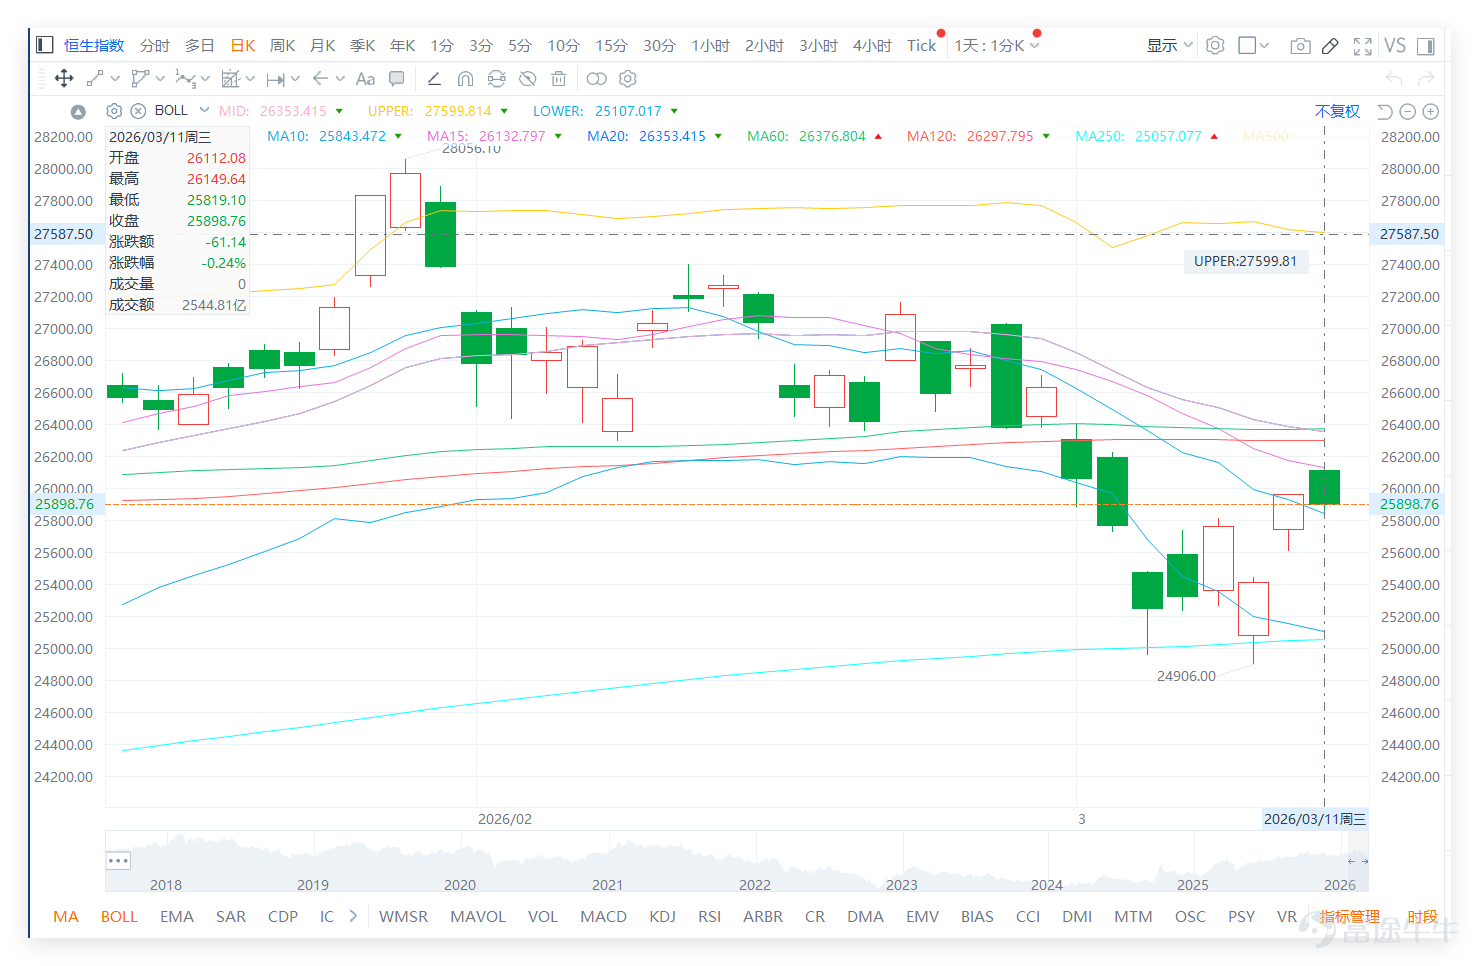Screen dimensions: 1479x966
Task: Select the wave pattern drawing tool
Action: [x=185, y=79]
